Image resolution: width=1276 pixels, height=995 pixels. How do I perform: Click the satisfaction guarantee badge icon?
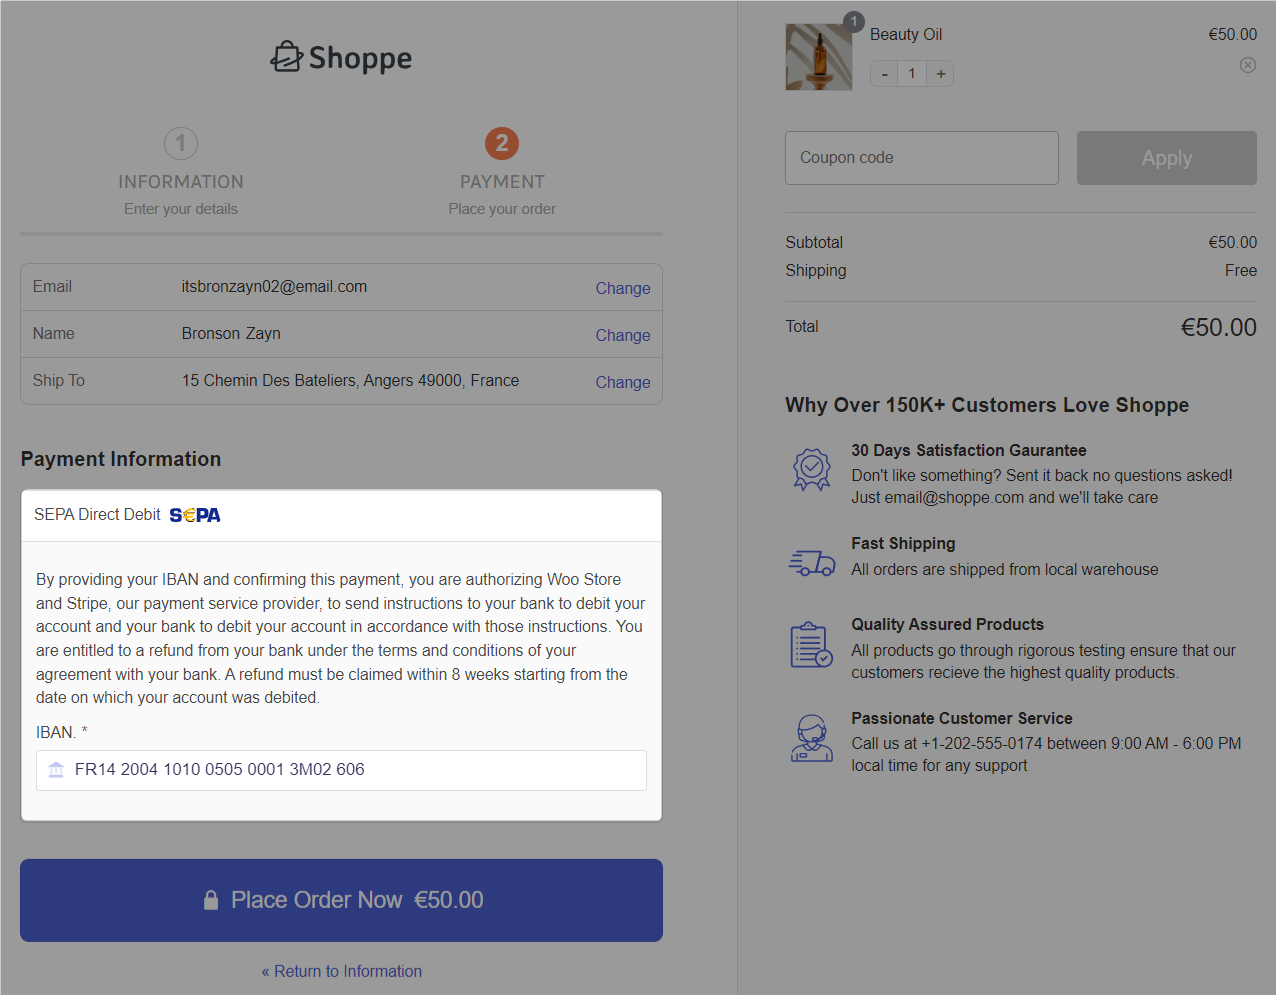pyautogui.click(x=812, y=469)
